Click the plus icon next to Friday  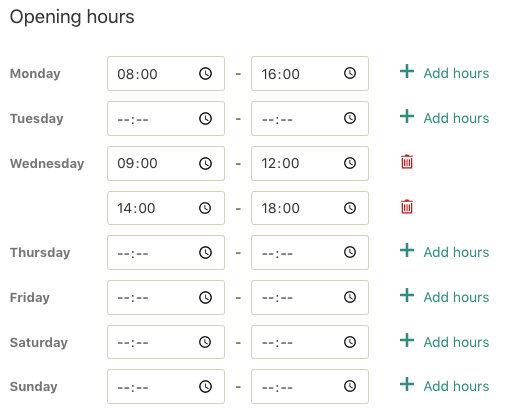[407, 295]
